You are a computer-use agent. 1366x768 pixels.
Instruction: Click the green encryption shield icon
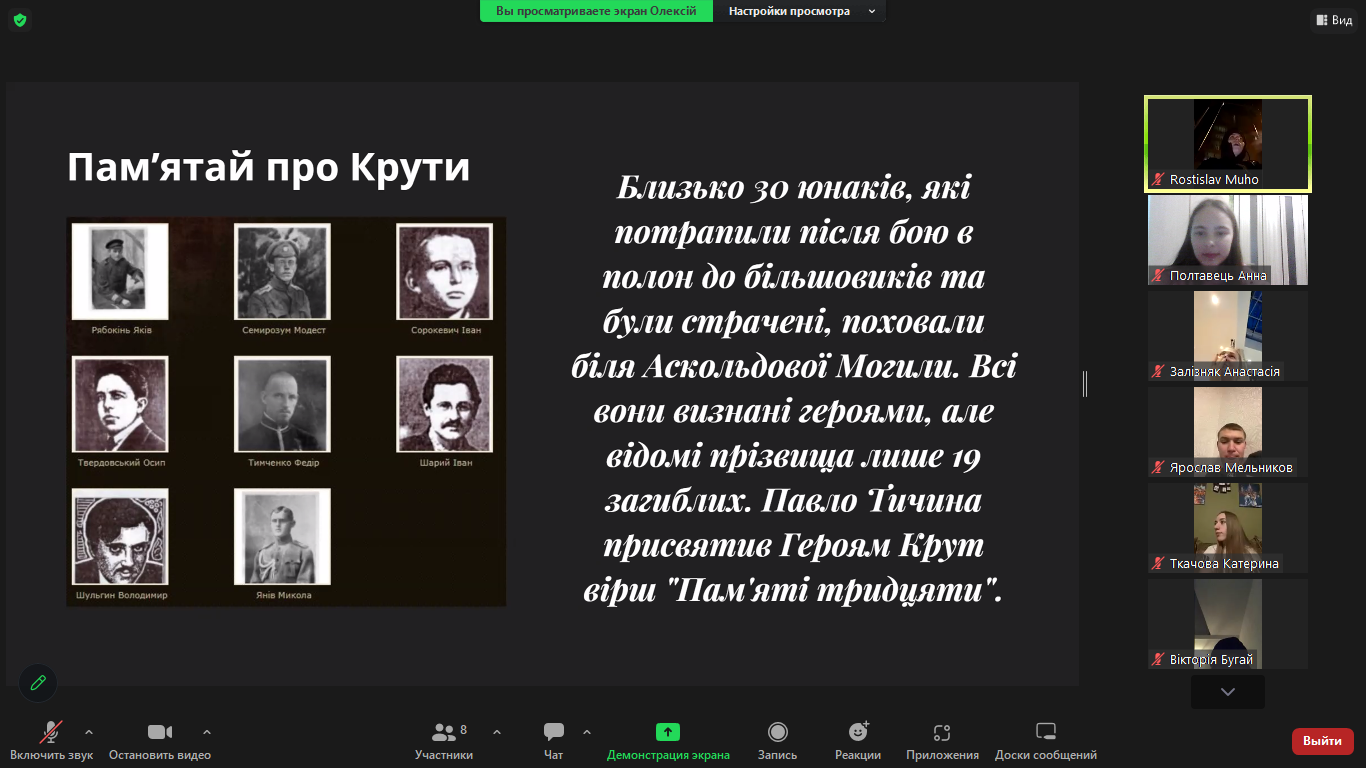pyautogui.click(x=20, y=20)
